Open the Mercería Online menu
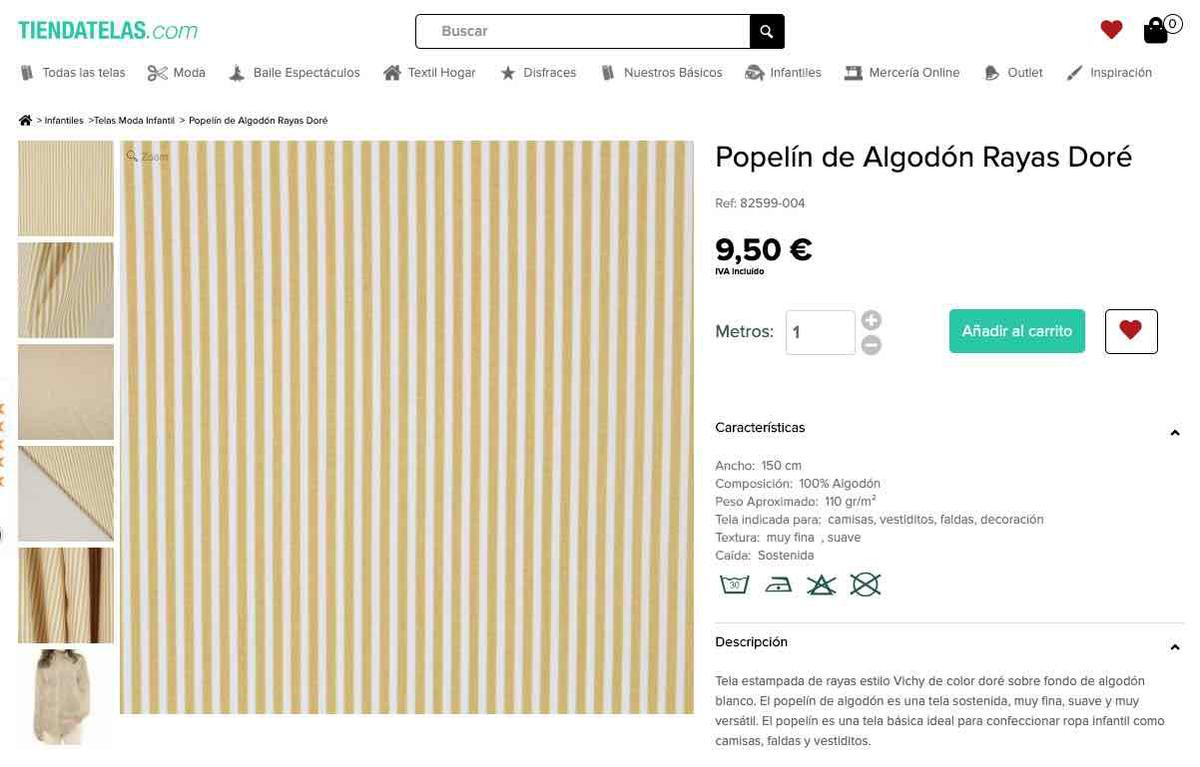 pos(902,73)
